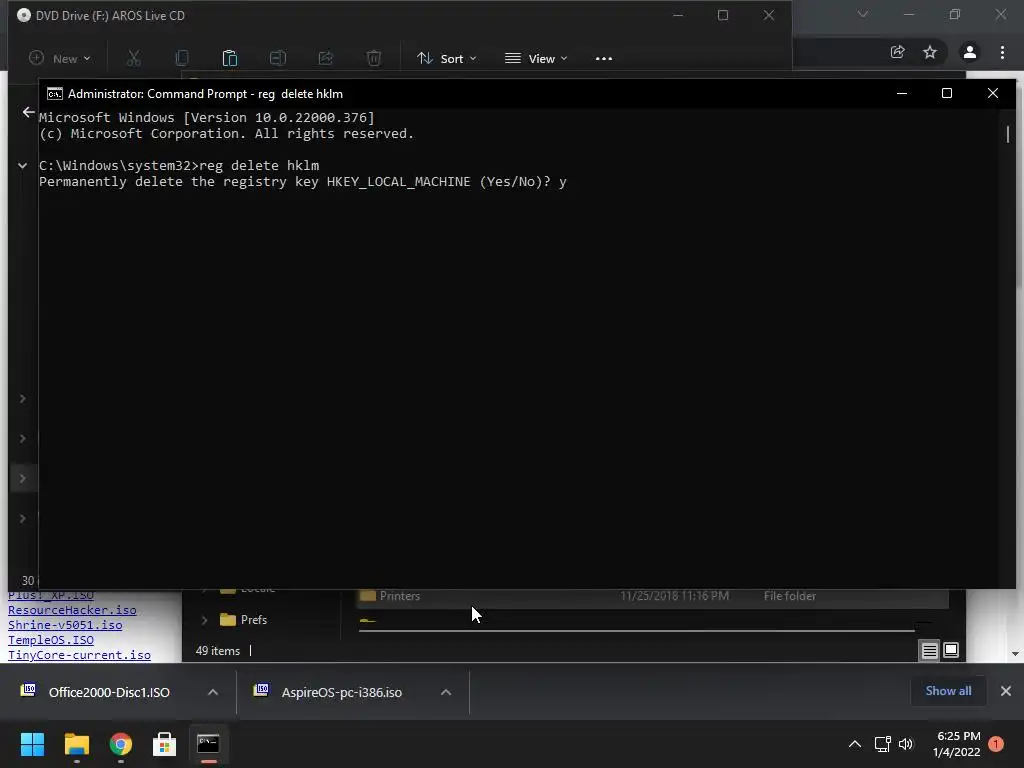The width and height of the screenshot is (1024, 768).
Task: Switch Explorer to large thumbnails view
Action: point(951,650)
